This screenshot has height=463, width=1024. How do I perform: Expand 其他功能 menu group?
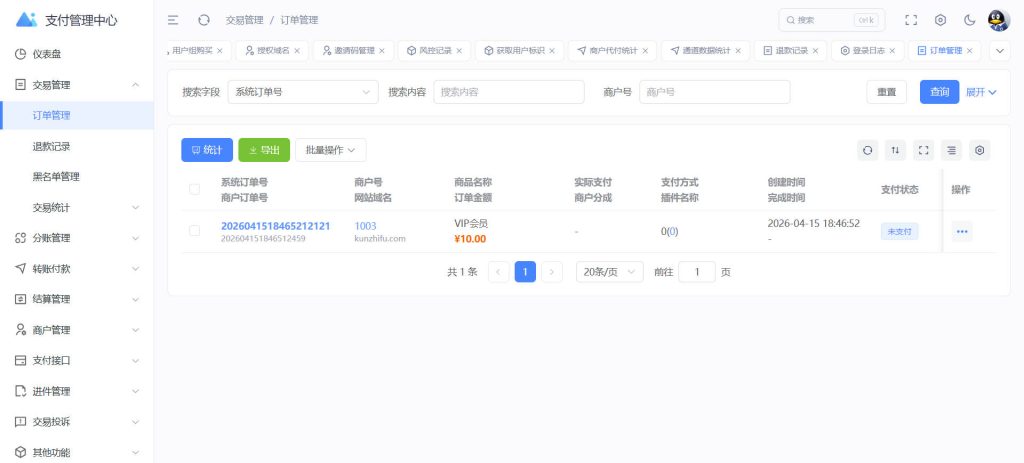click(x=77, y=452)
